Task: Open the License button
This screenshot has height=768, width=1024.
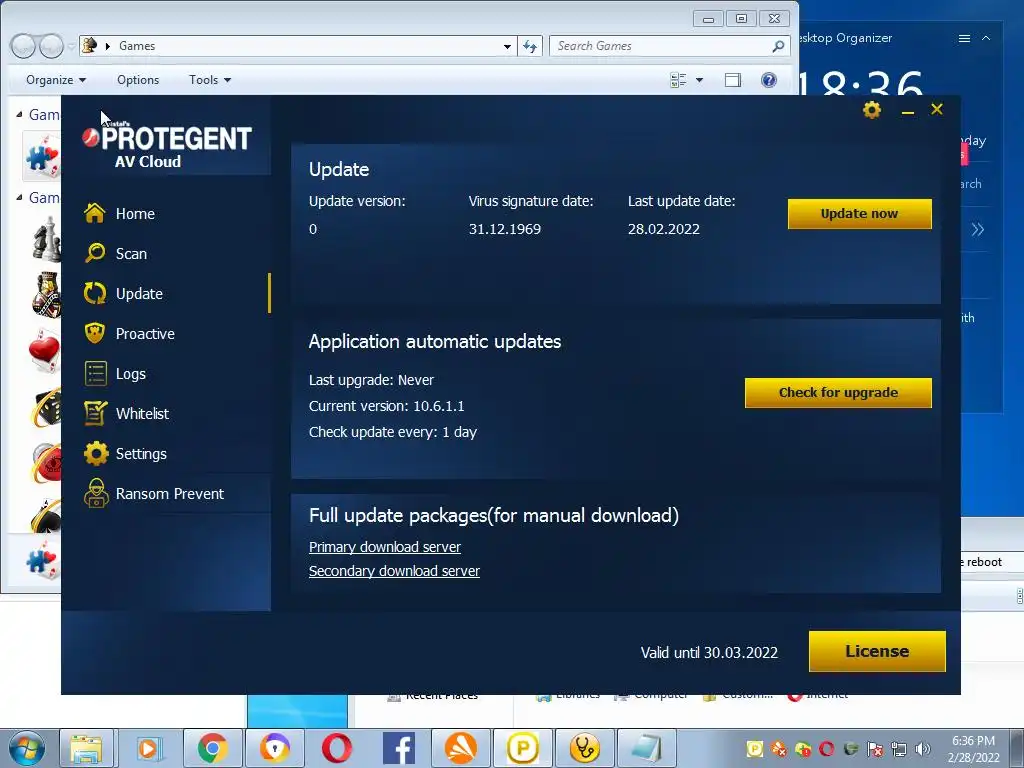Action: point(877,651)
